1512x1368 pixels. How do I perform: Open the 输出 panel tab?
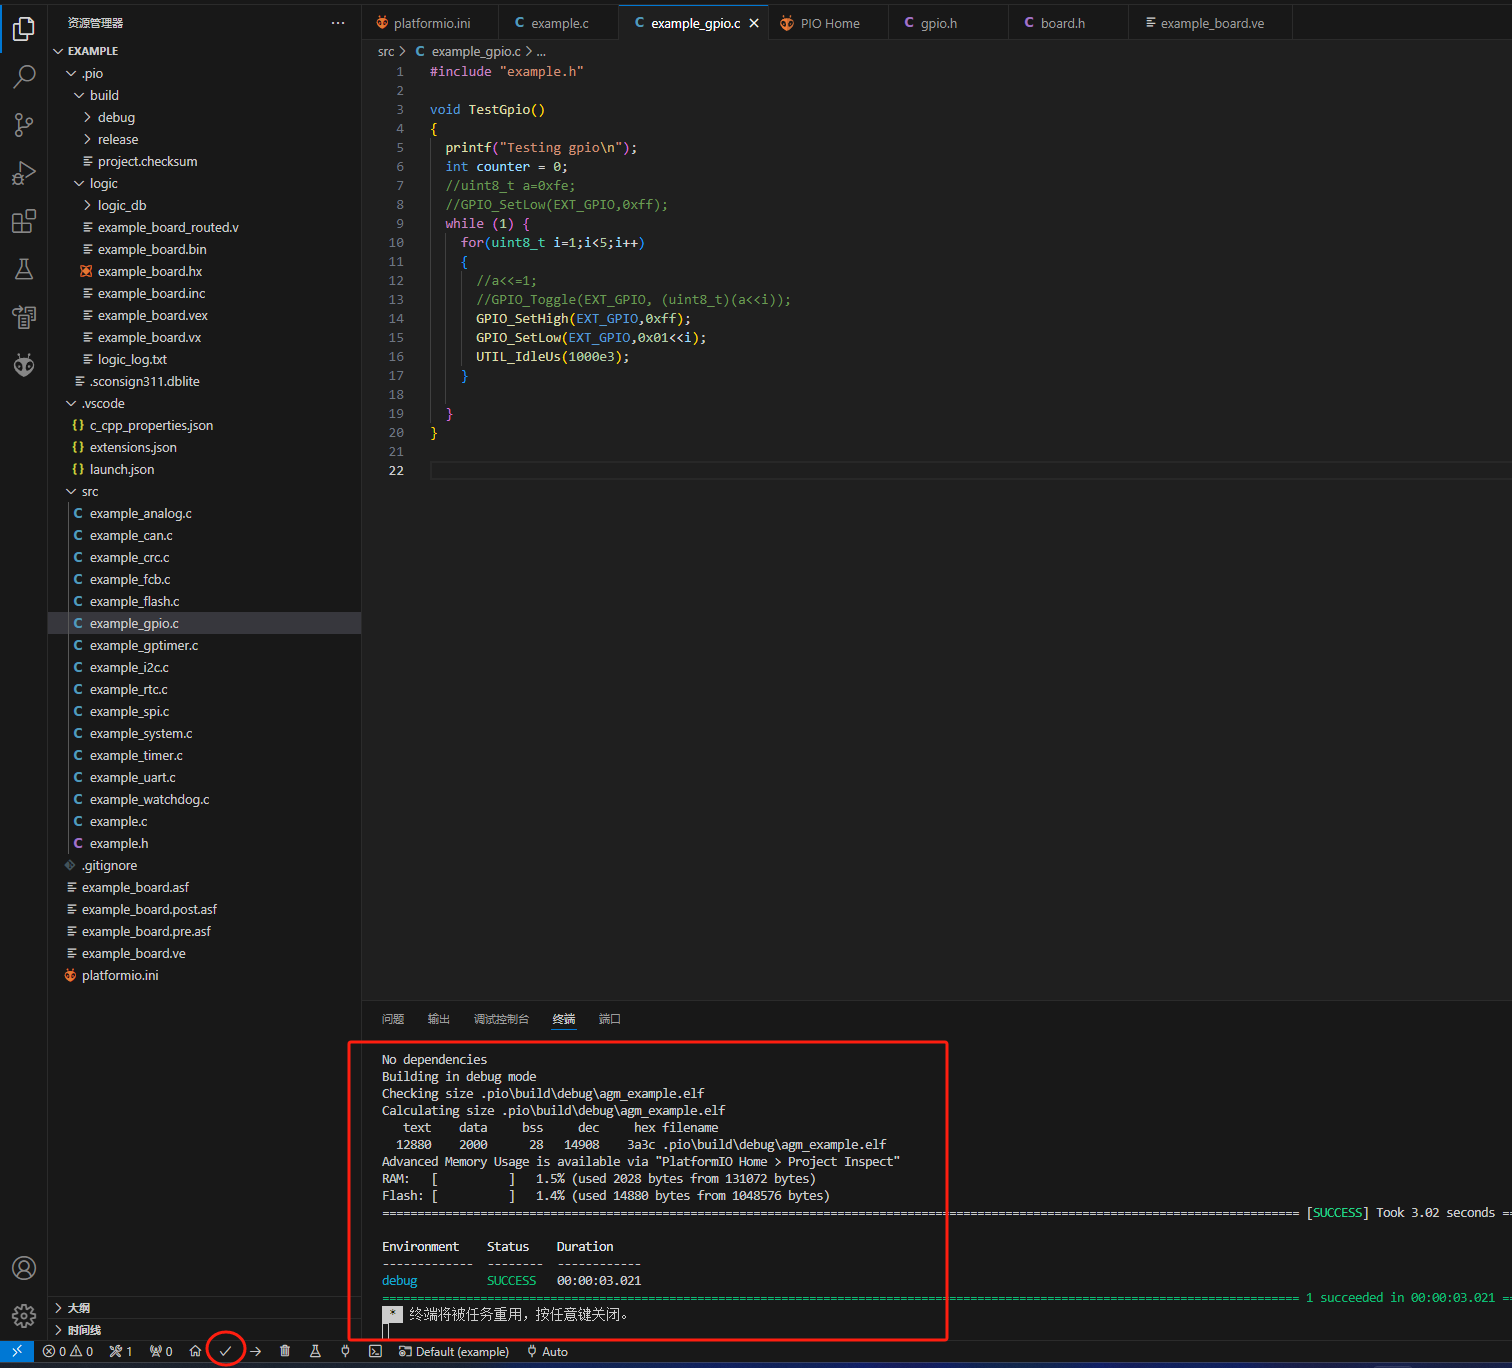tap(439, 1019)
